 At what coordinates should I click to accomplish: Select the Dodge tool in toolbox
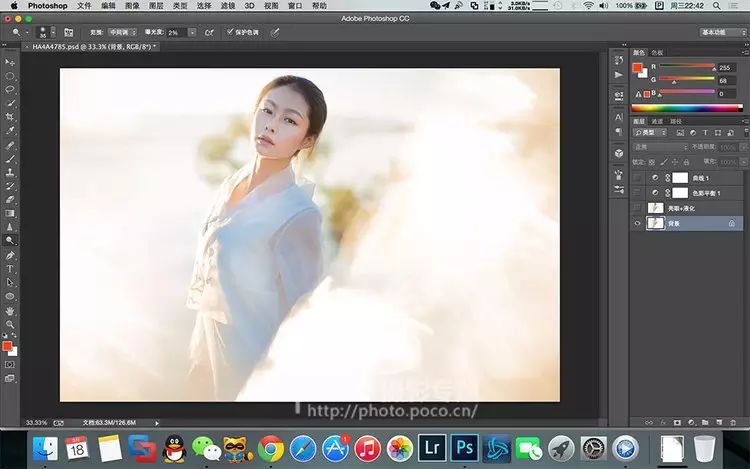point(10,240)
